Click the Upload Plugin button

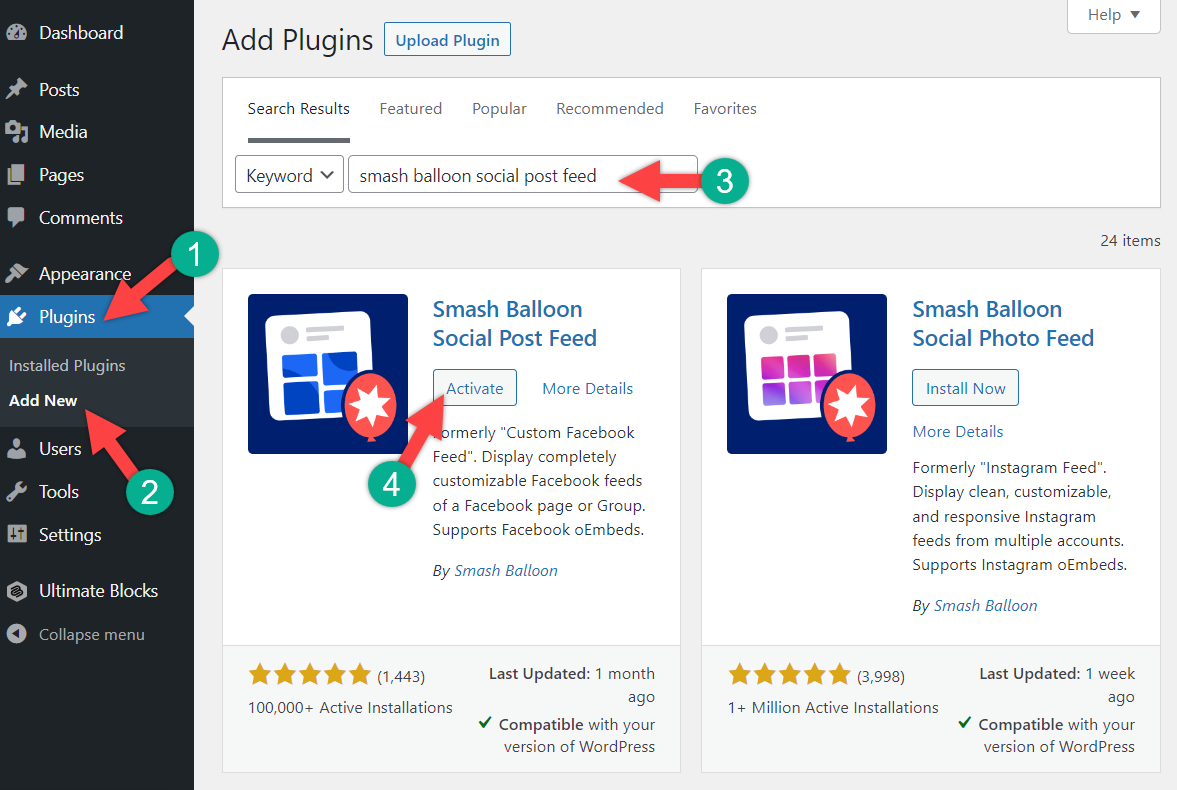(447, 40)
